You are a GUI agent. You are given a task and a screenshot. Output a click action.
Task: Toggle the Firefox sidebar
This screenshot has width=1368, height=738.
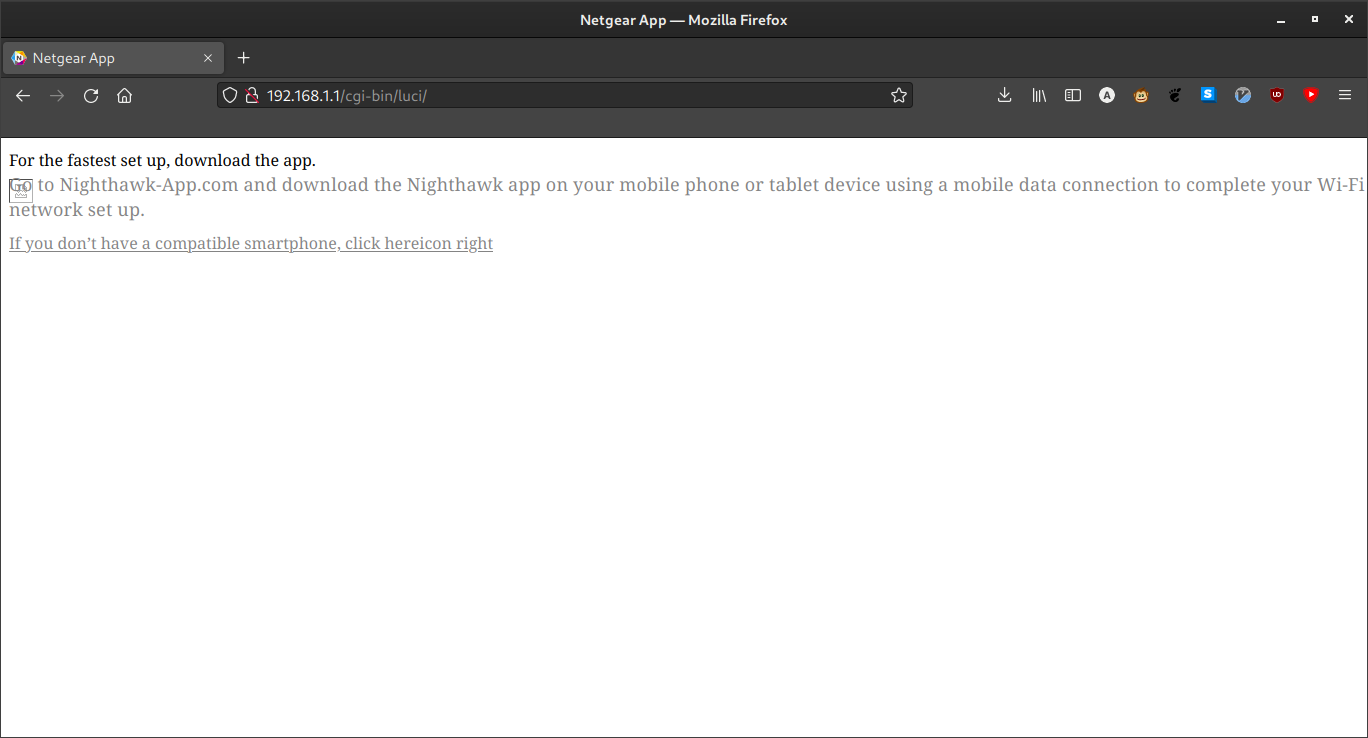click(x=1073, y=96)
